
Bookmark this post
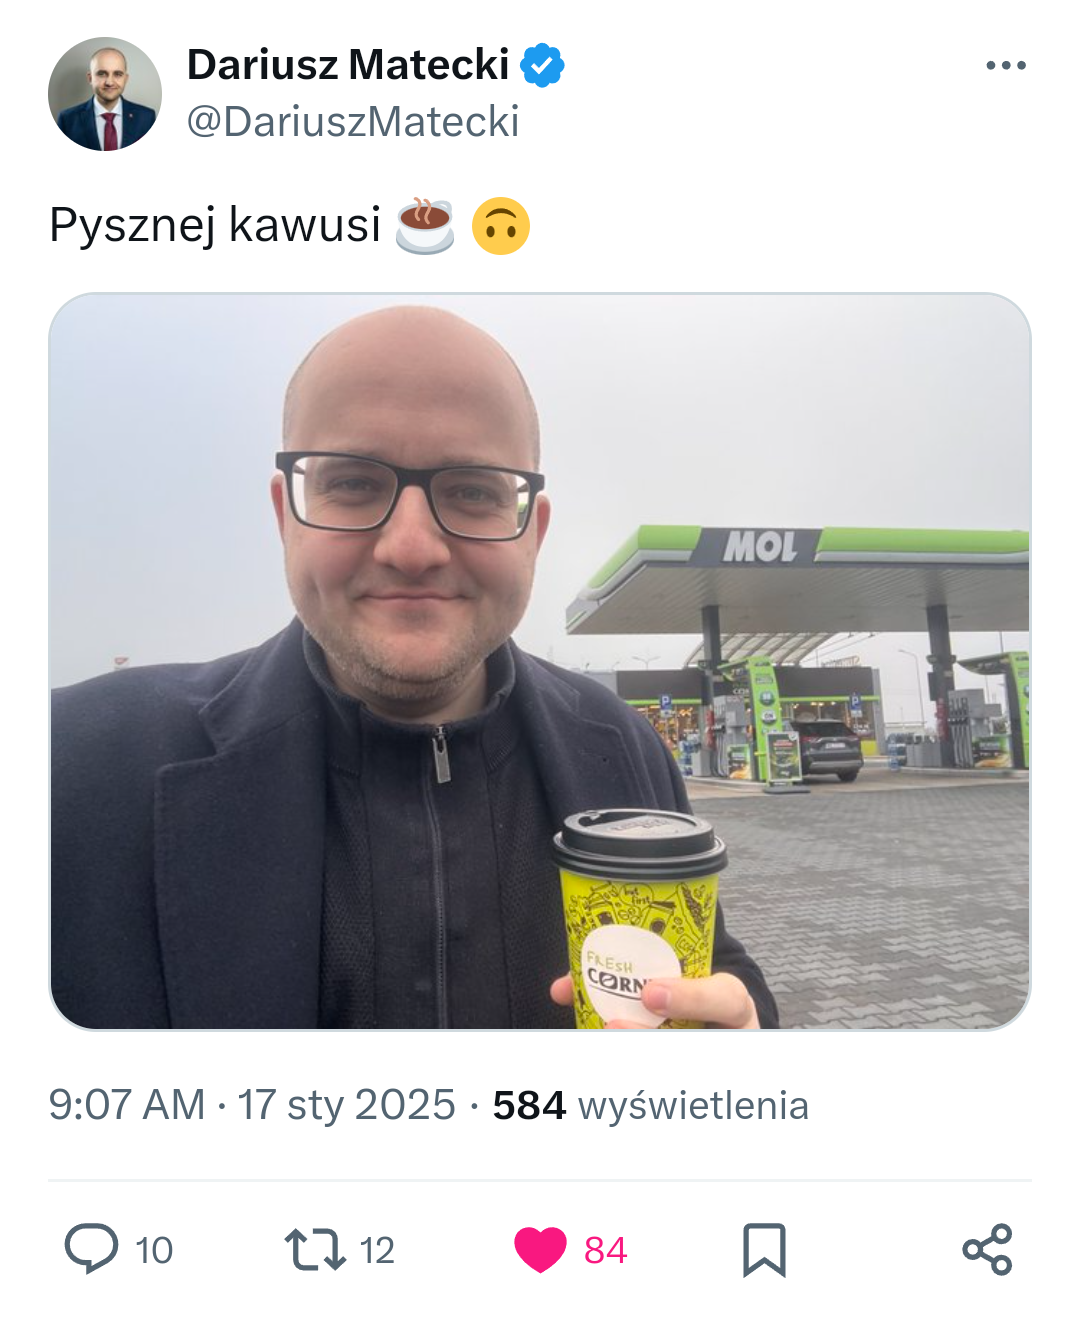764,1250
